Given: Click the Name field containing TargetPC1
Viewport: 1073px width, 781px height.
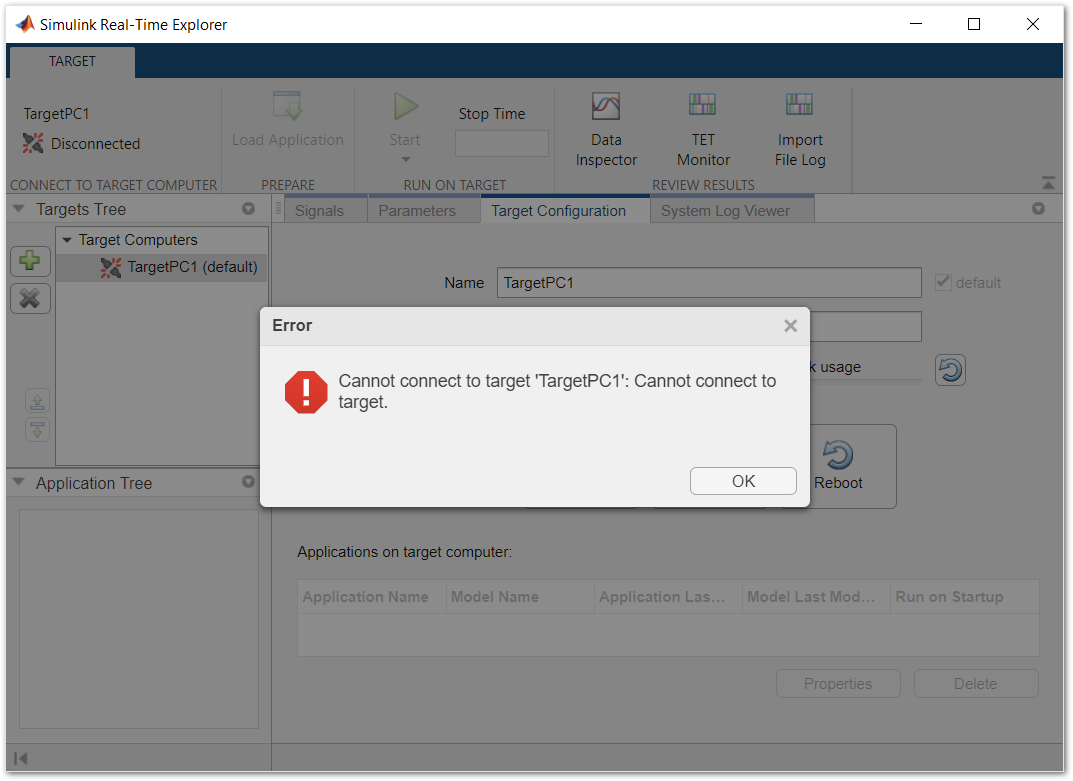Looking at the screenshot, I should 709,283.
